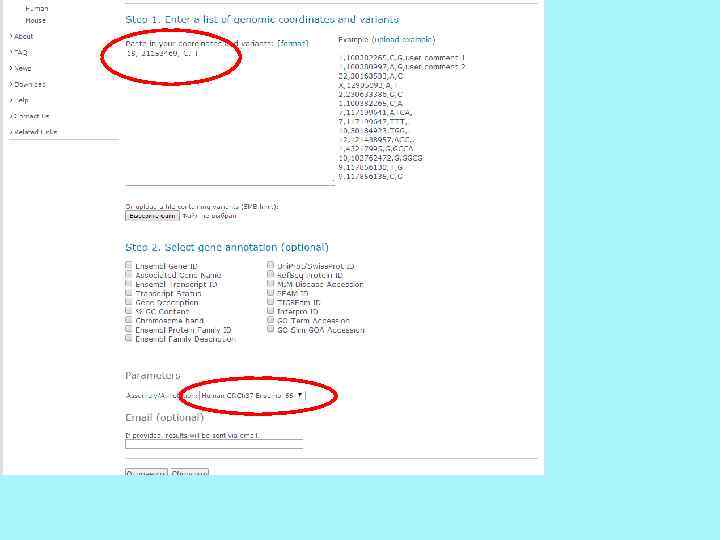Toggle the Transcript Status checkbox
The width and height of the screenshot is (720, 540).
129,293
